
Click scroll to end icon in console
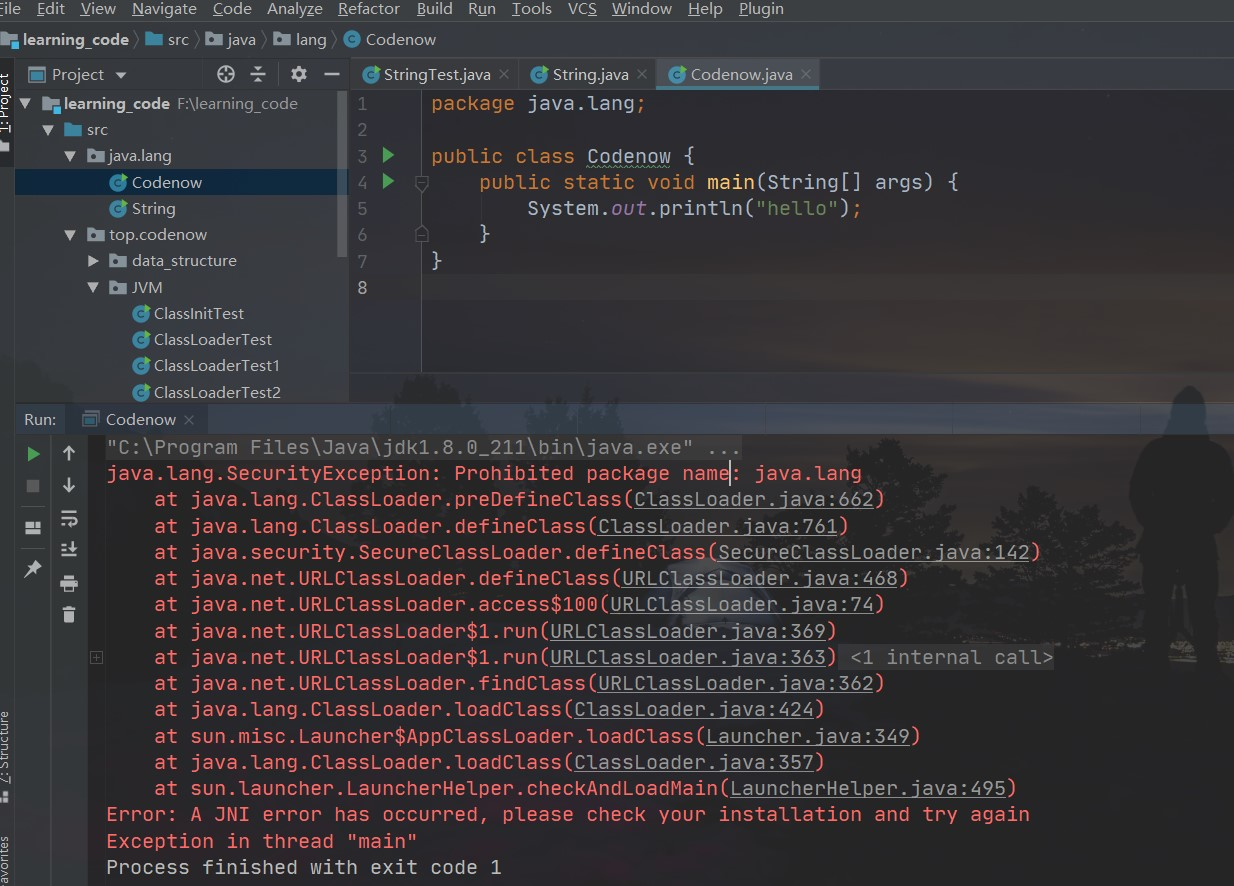(69, 549)
